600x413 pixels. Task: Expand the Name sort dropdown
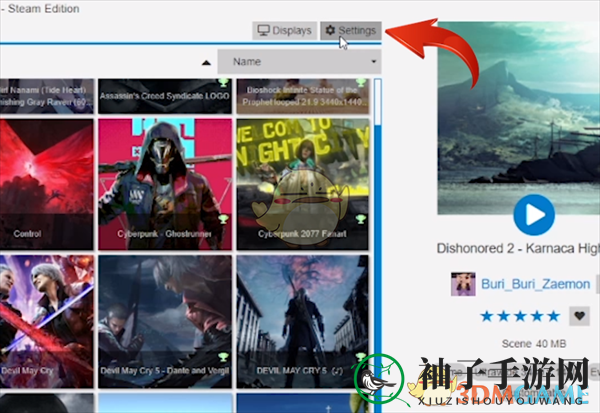pos(299,62)
